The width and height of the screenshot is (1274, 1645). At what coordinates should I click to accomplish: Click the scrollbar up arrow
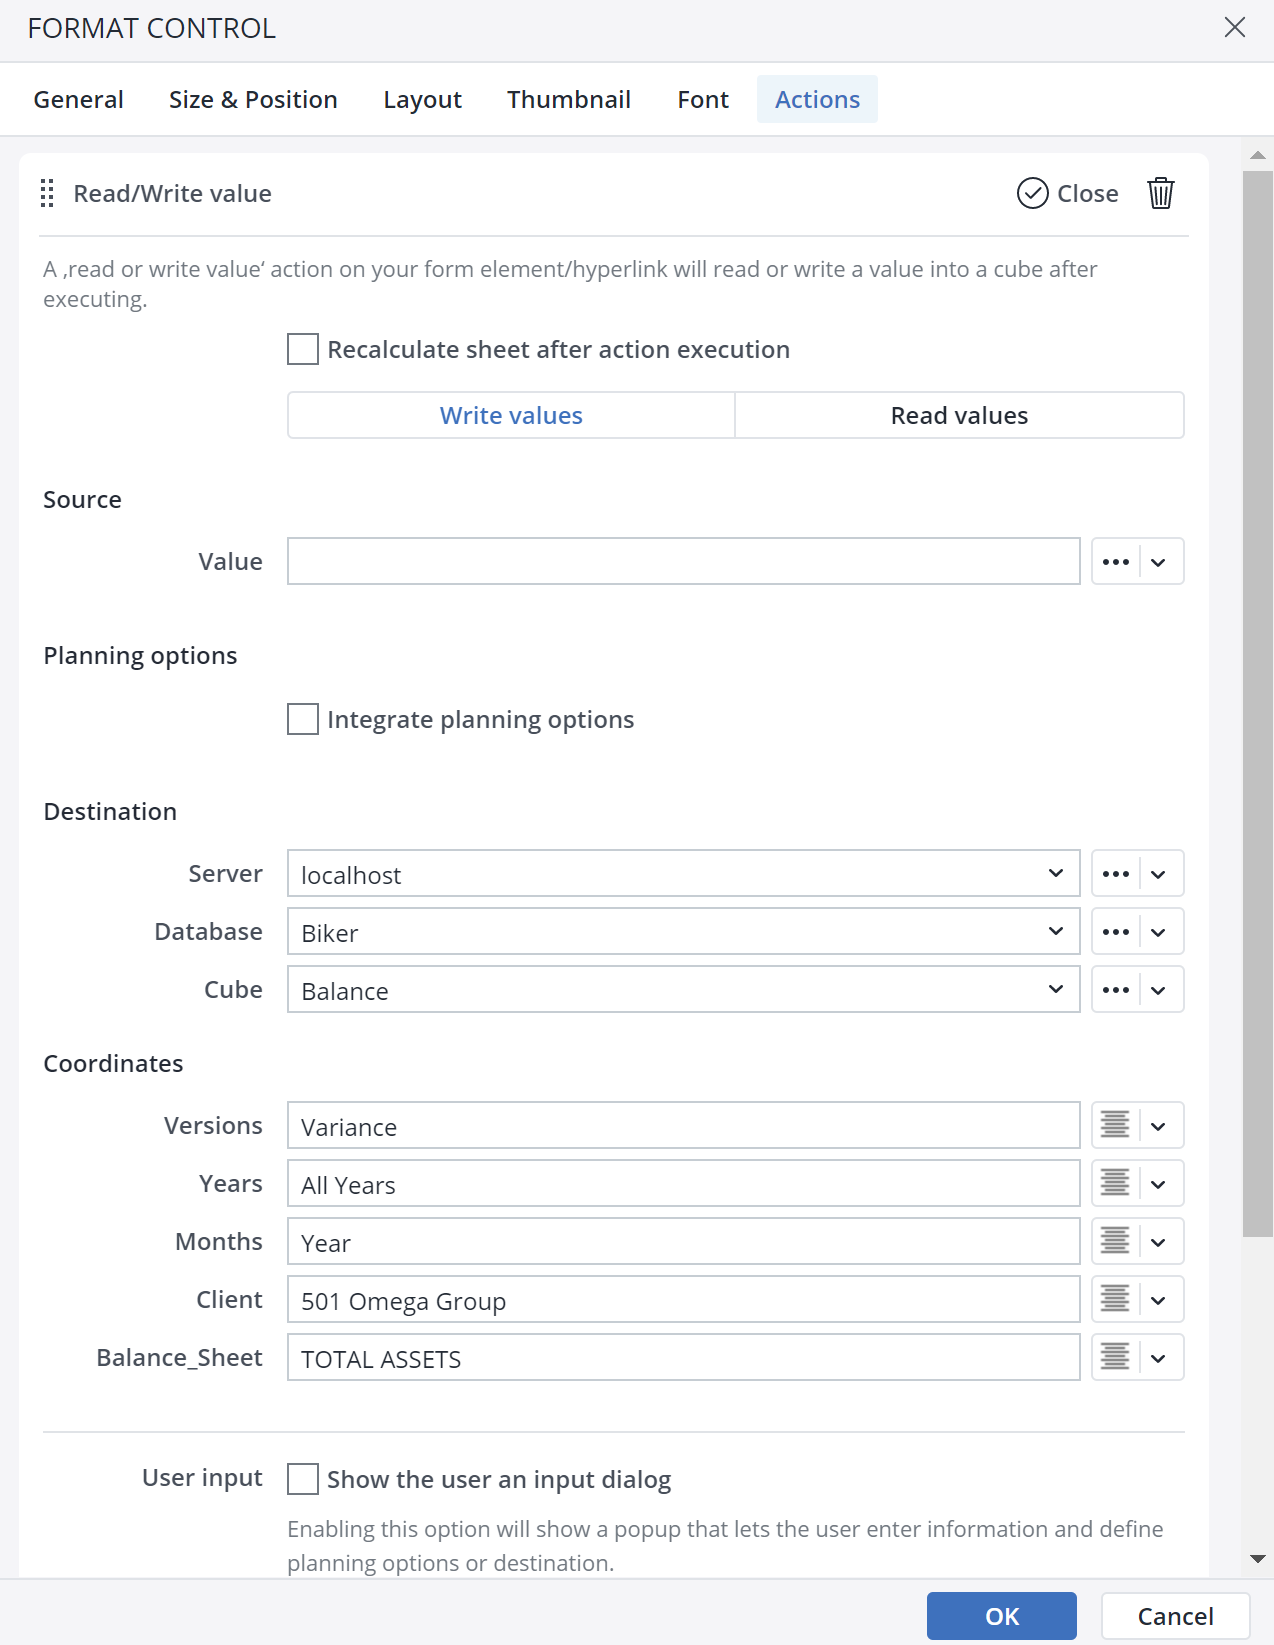(x=1258, y=155)
